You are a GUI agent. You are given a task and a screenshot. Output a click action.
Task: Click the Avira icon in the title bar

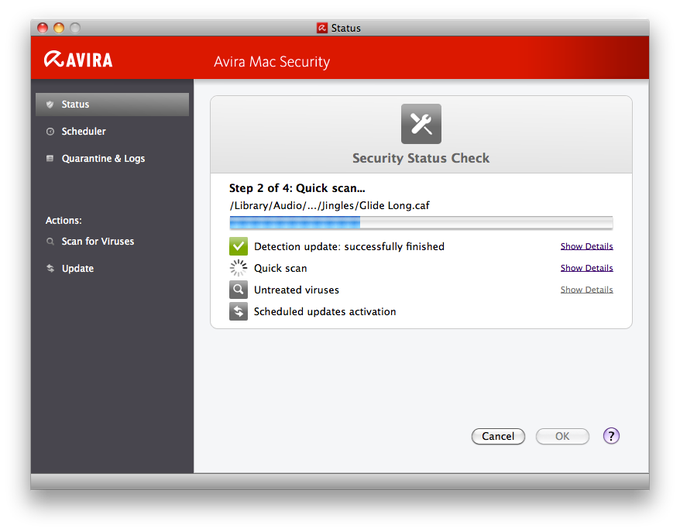coord(322,28)
